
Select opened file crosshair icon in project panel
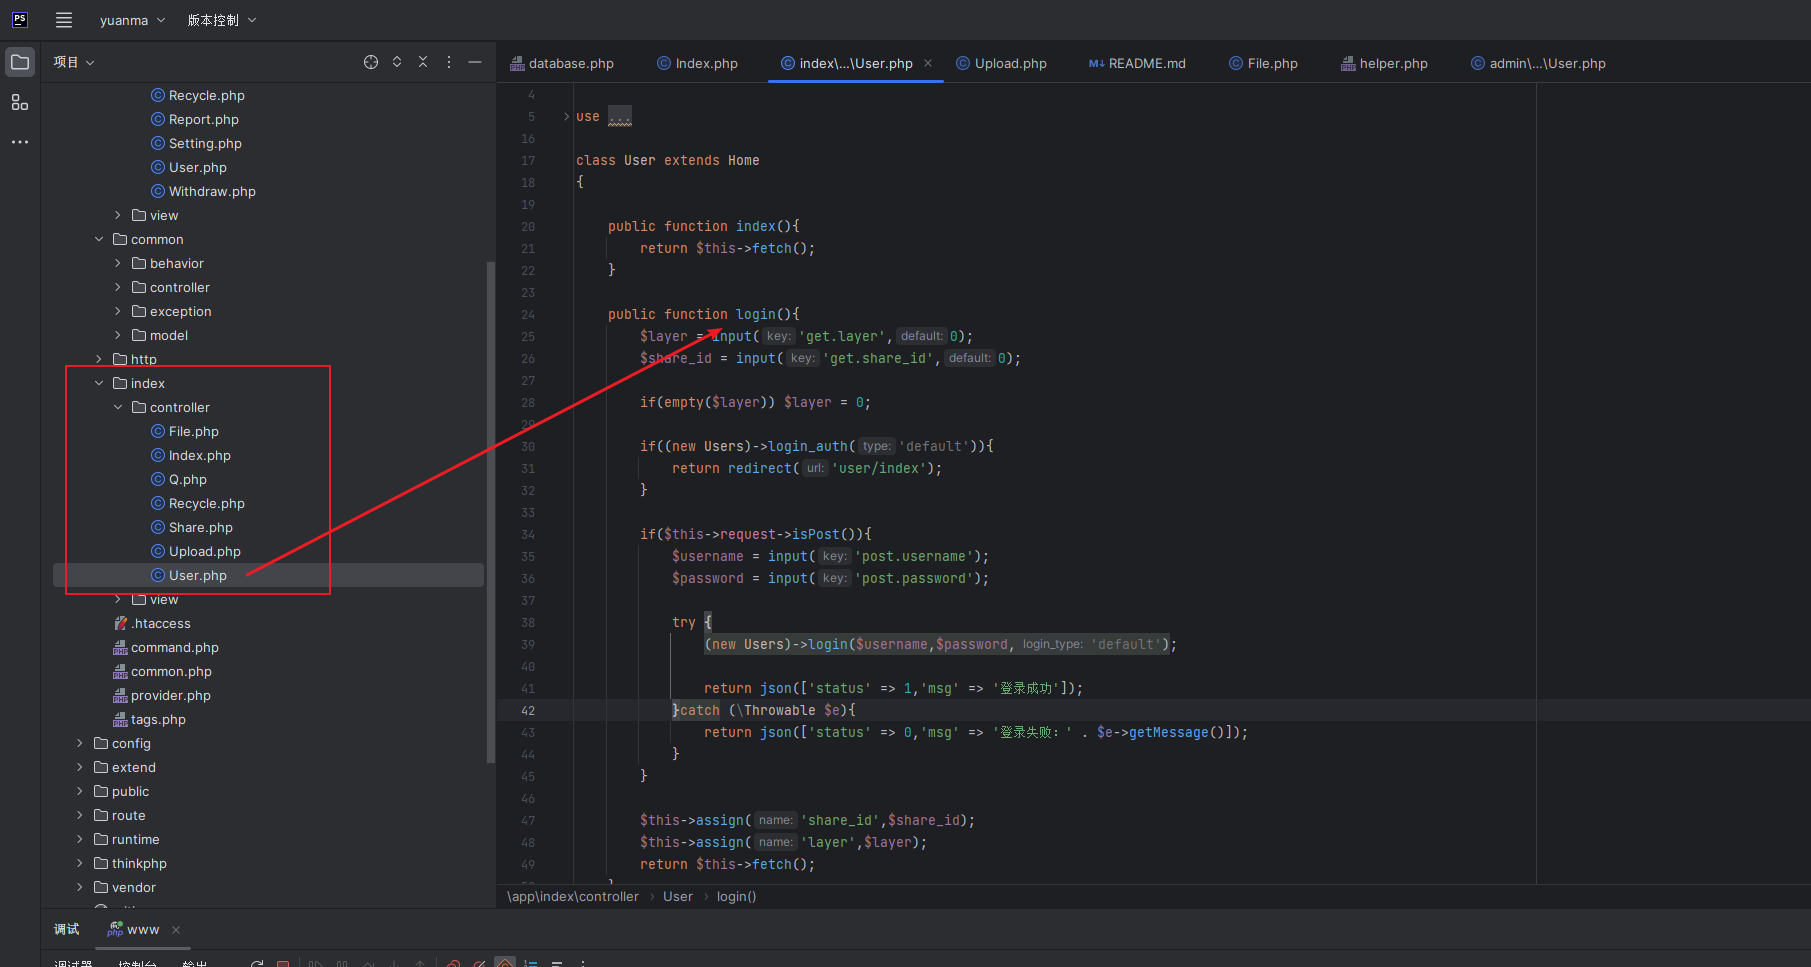tap(371, 62)
